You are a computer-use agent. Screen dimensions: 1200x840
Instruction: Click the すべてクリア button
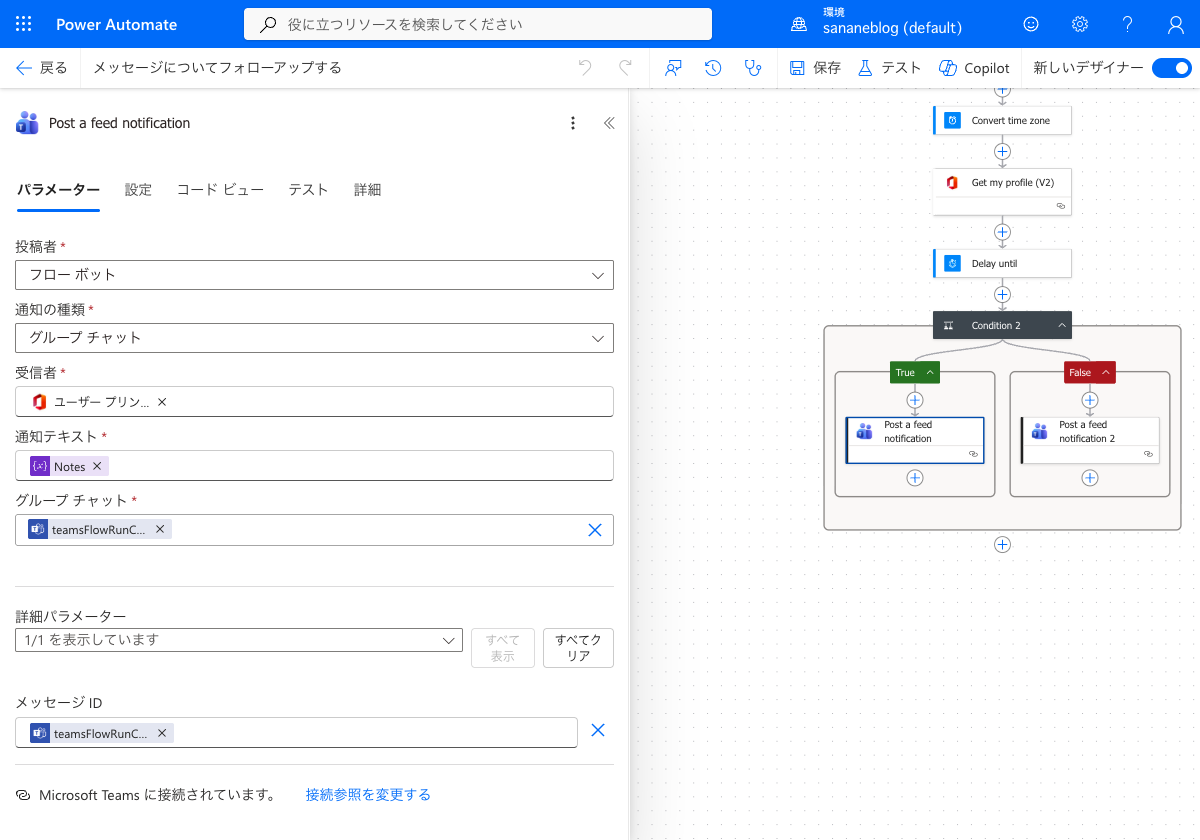[578, 648]
